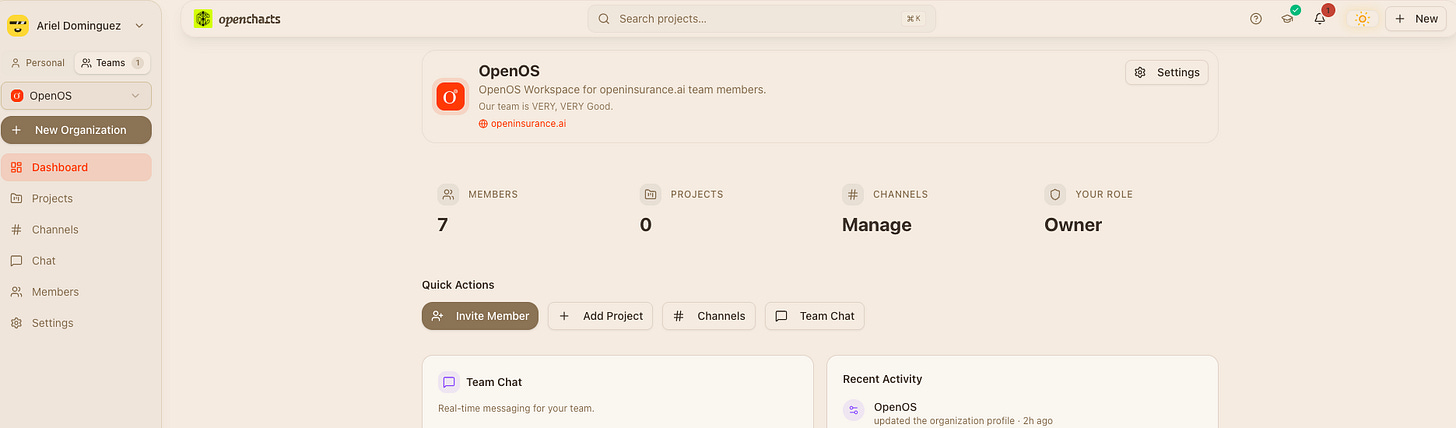The width and height of the screenshot is (1456, 428).
Task: Click the Invite Member button
Action: [x=480, y=316]
